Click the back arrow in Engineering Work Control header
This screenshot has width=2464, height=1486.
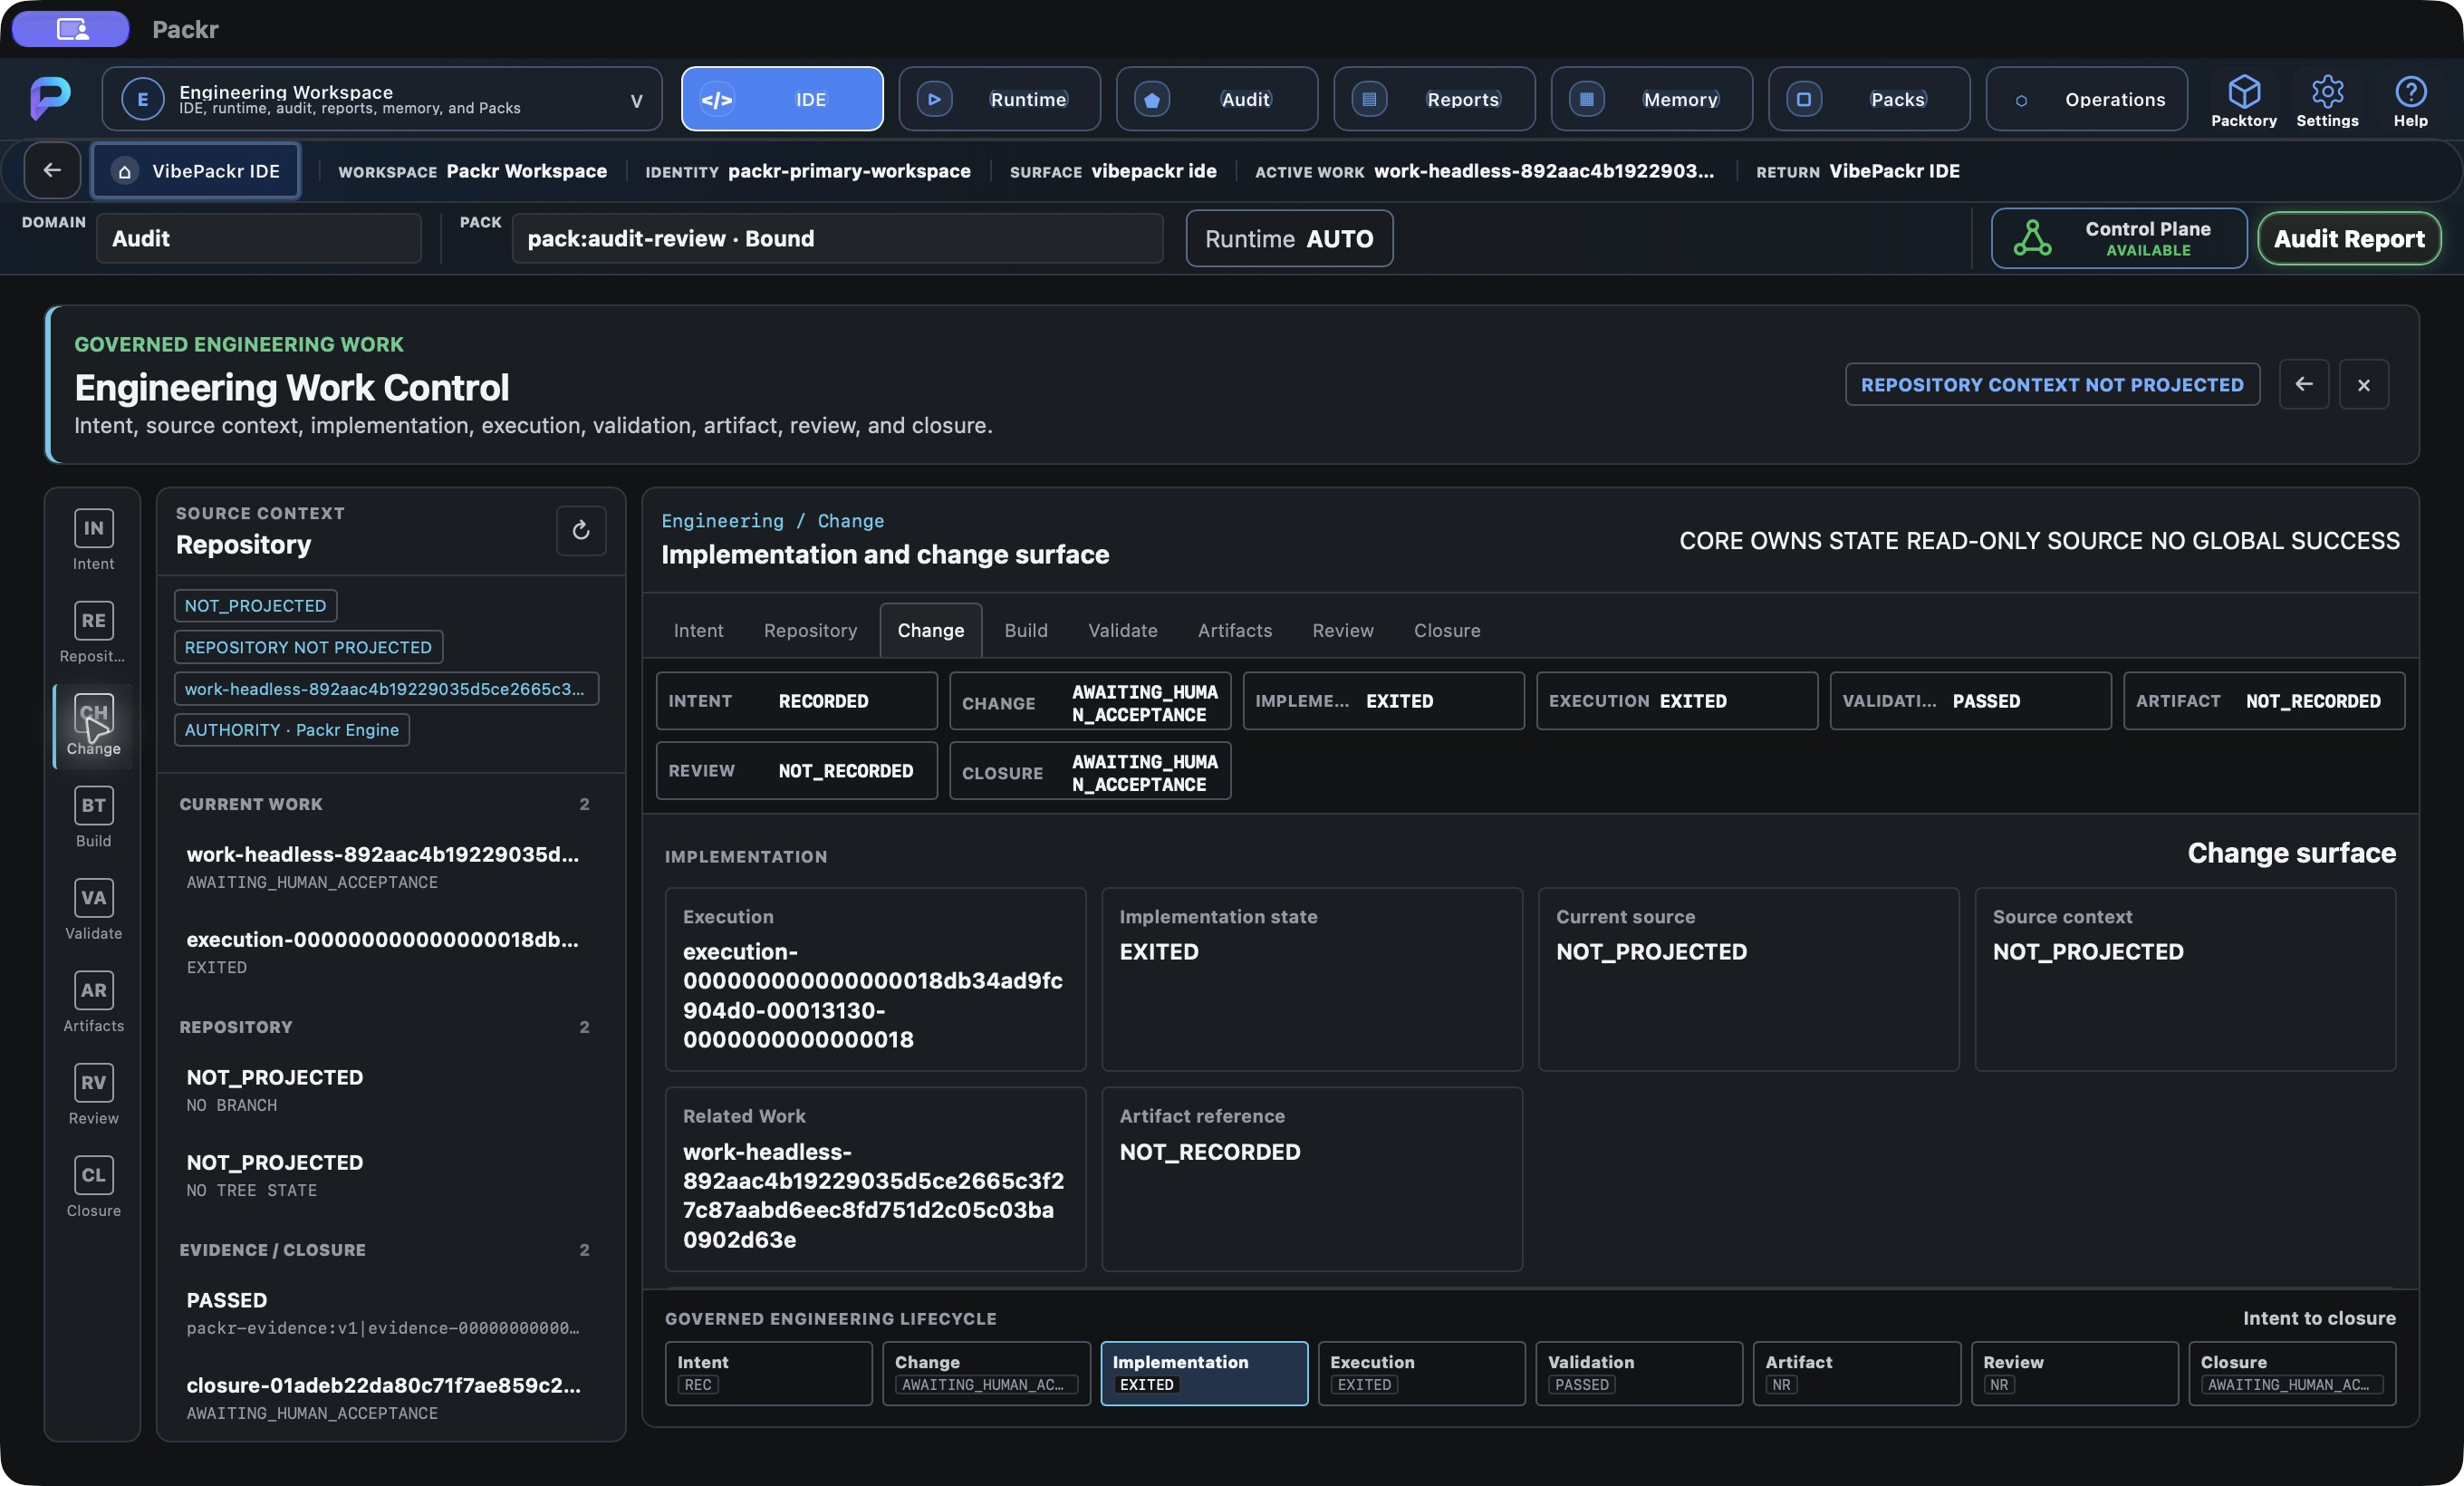point(2304,384)
